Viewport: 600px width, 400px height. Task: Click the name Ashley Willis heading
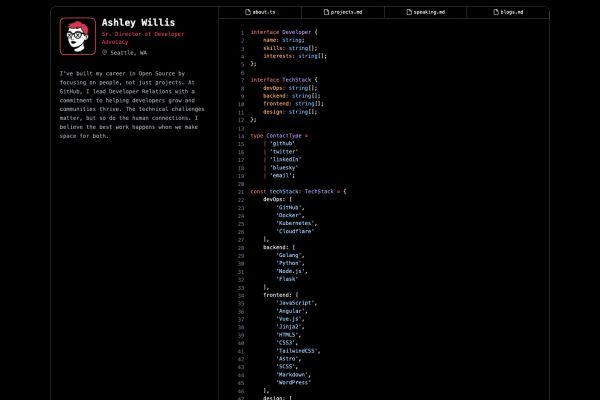[x=138, y=23]
